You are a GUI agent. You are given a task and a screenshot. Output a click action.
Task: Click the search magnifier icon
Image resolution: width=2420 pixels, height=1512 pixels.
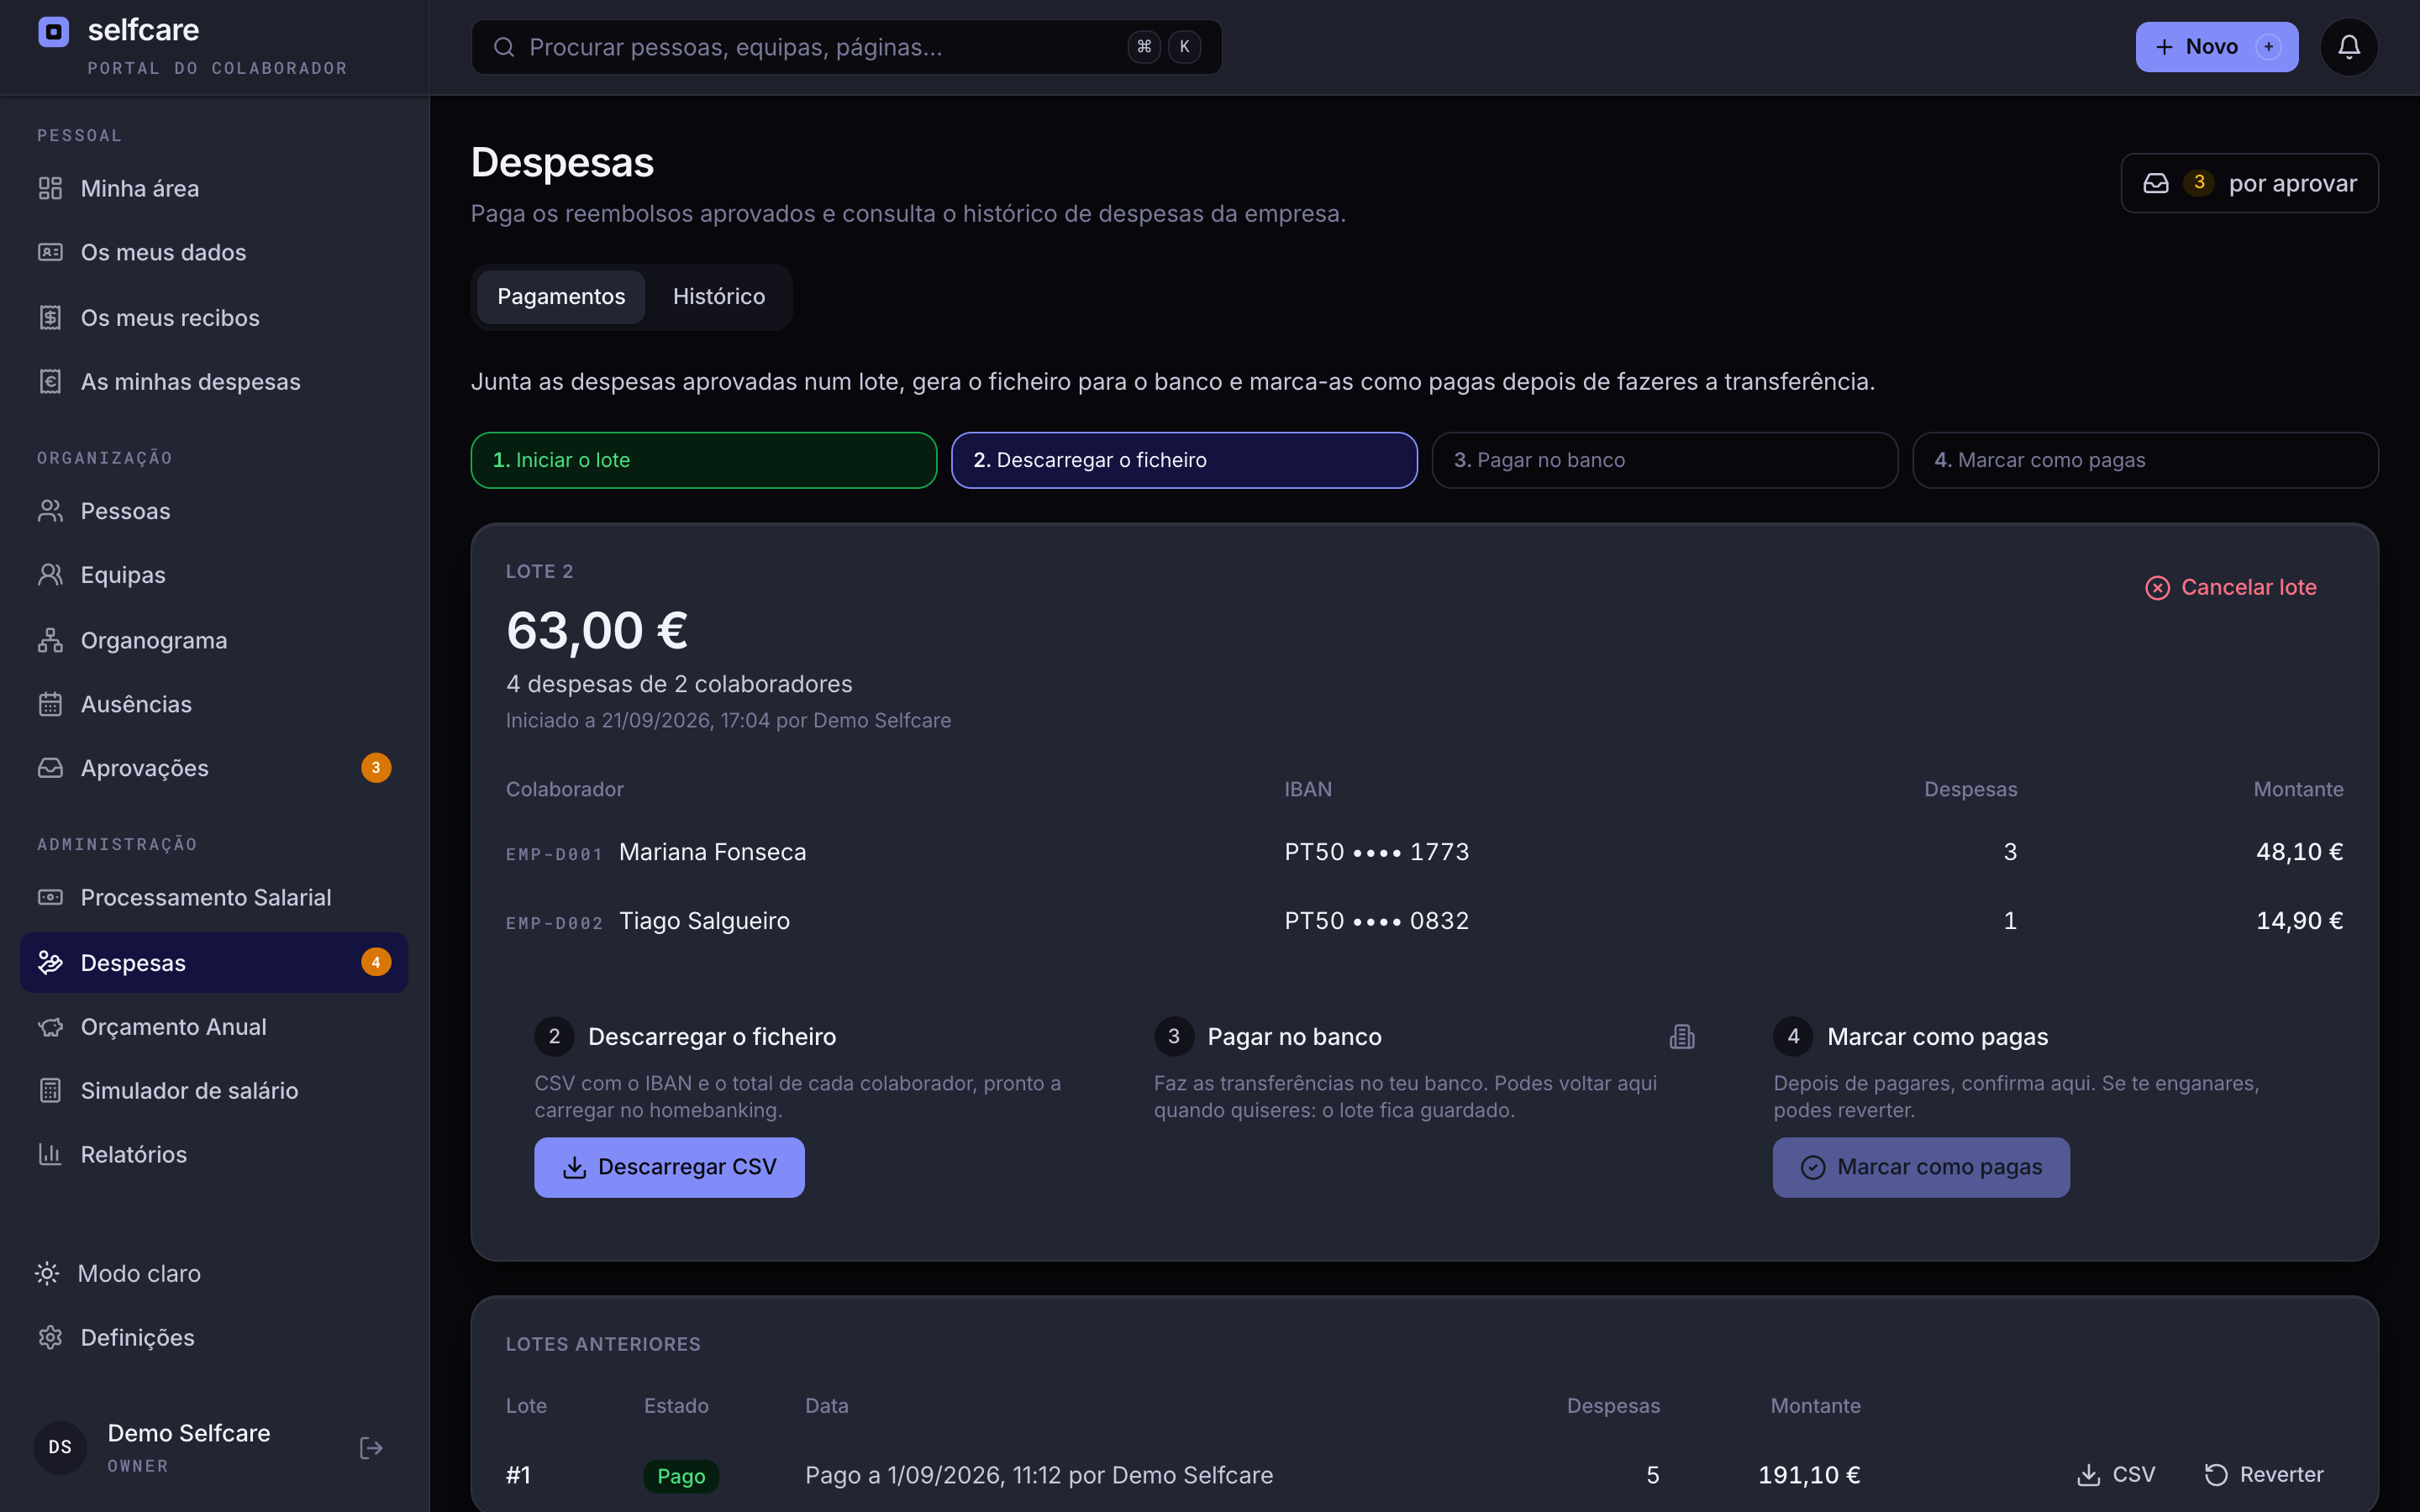point(504,47)
